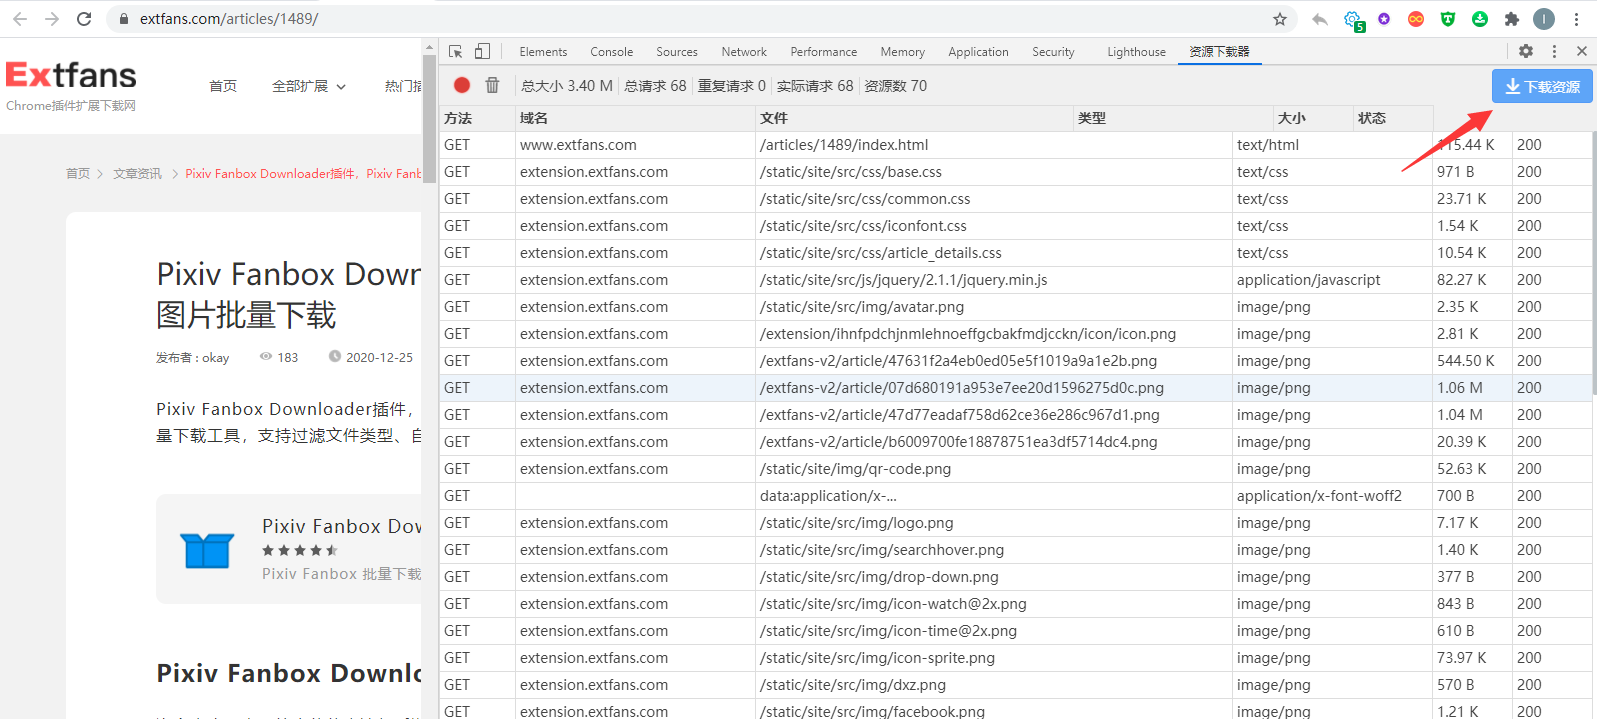
Task: Click the 文件 column header
Action: pos(914,118)
